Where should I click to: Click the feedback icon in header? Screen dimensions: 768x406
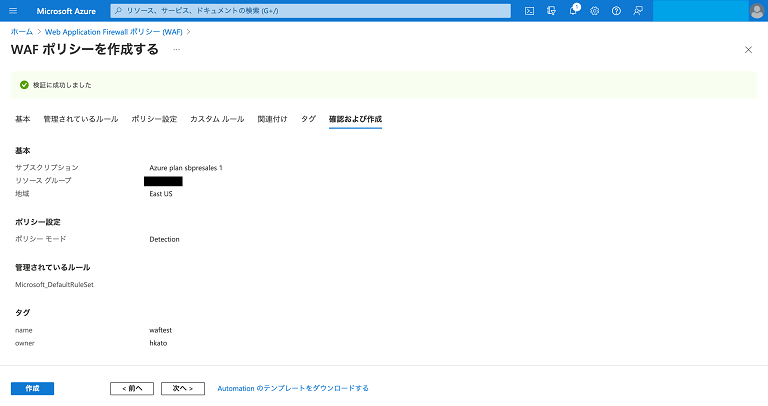pyautogui.click(x=638, y=11)
